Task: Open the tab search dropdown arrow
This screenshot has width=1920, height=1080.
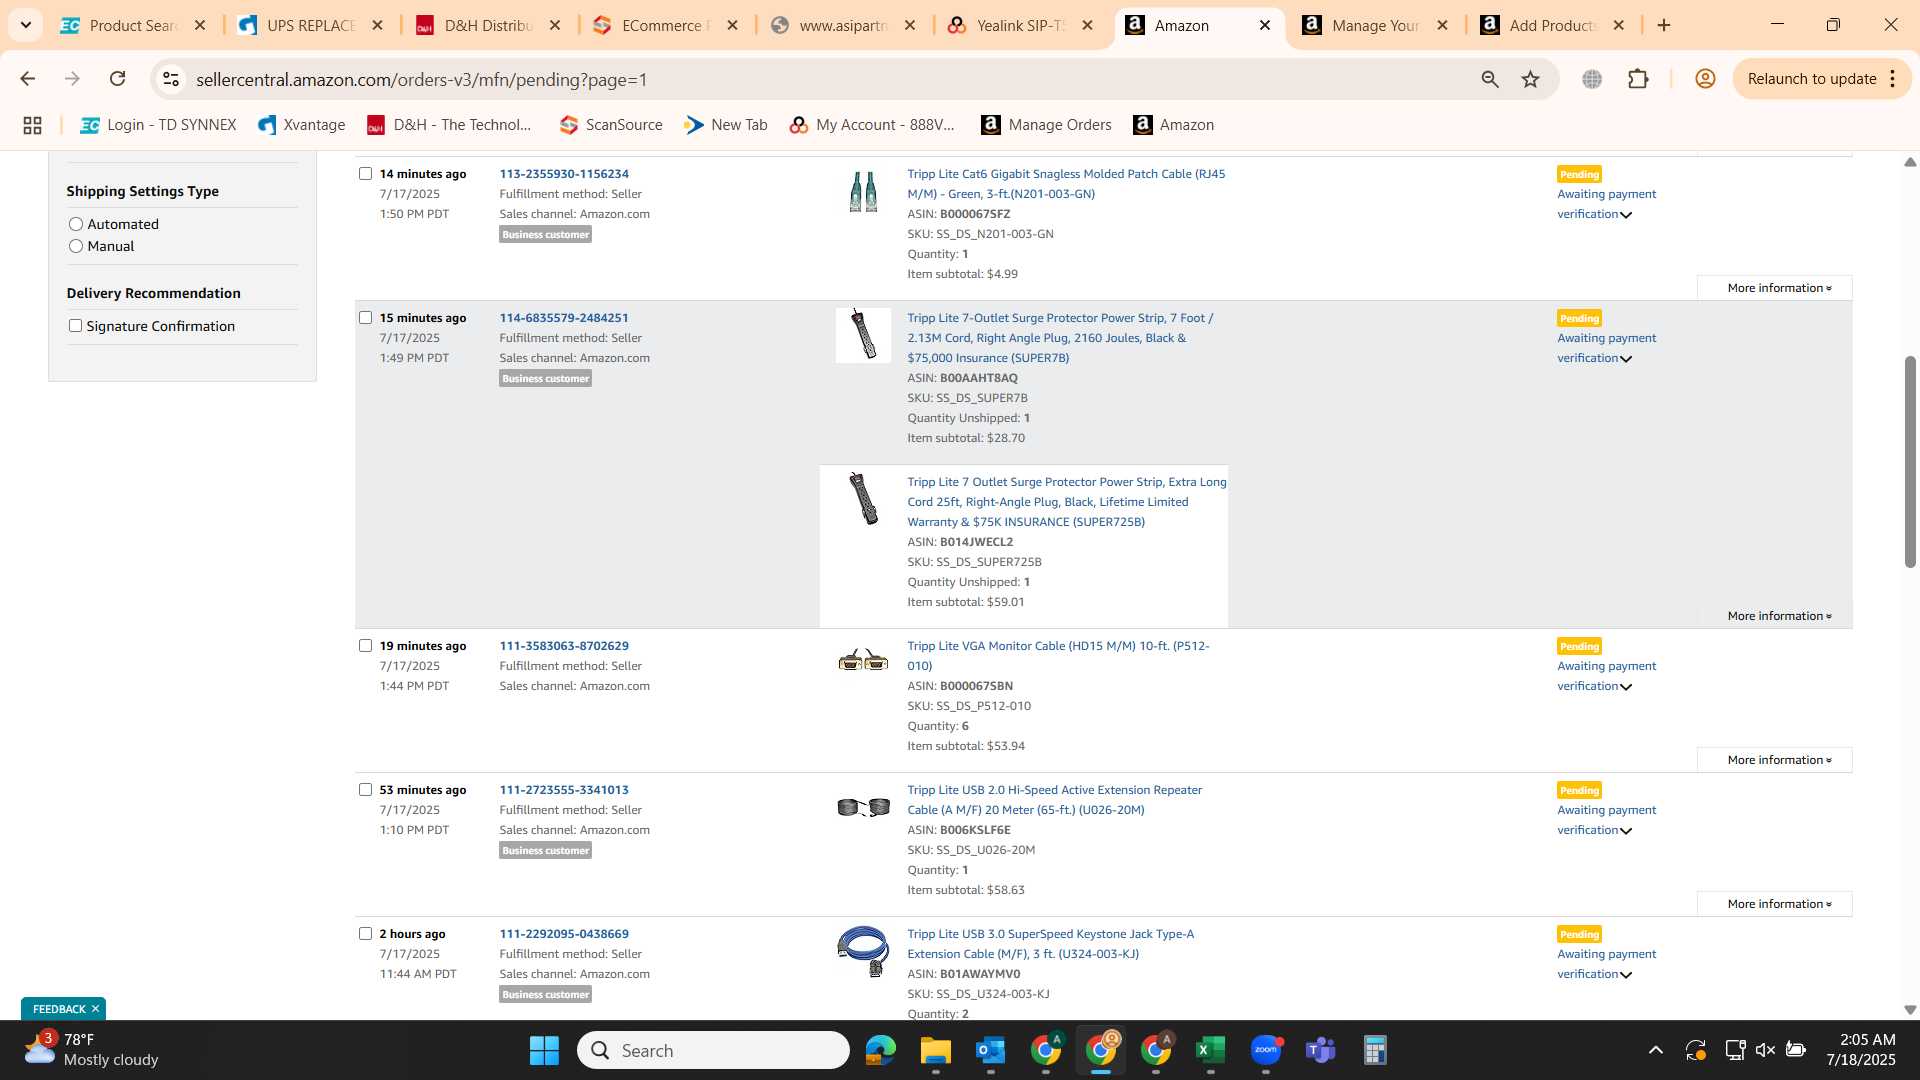Action: pos(25,25)
